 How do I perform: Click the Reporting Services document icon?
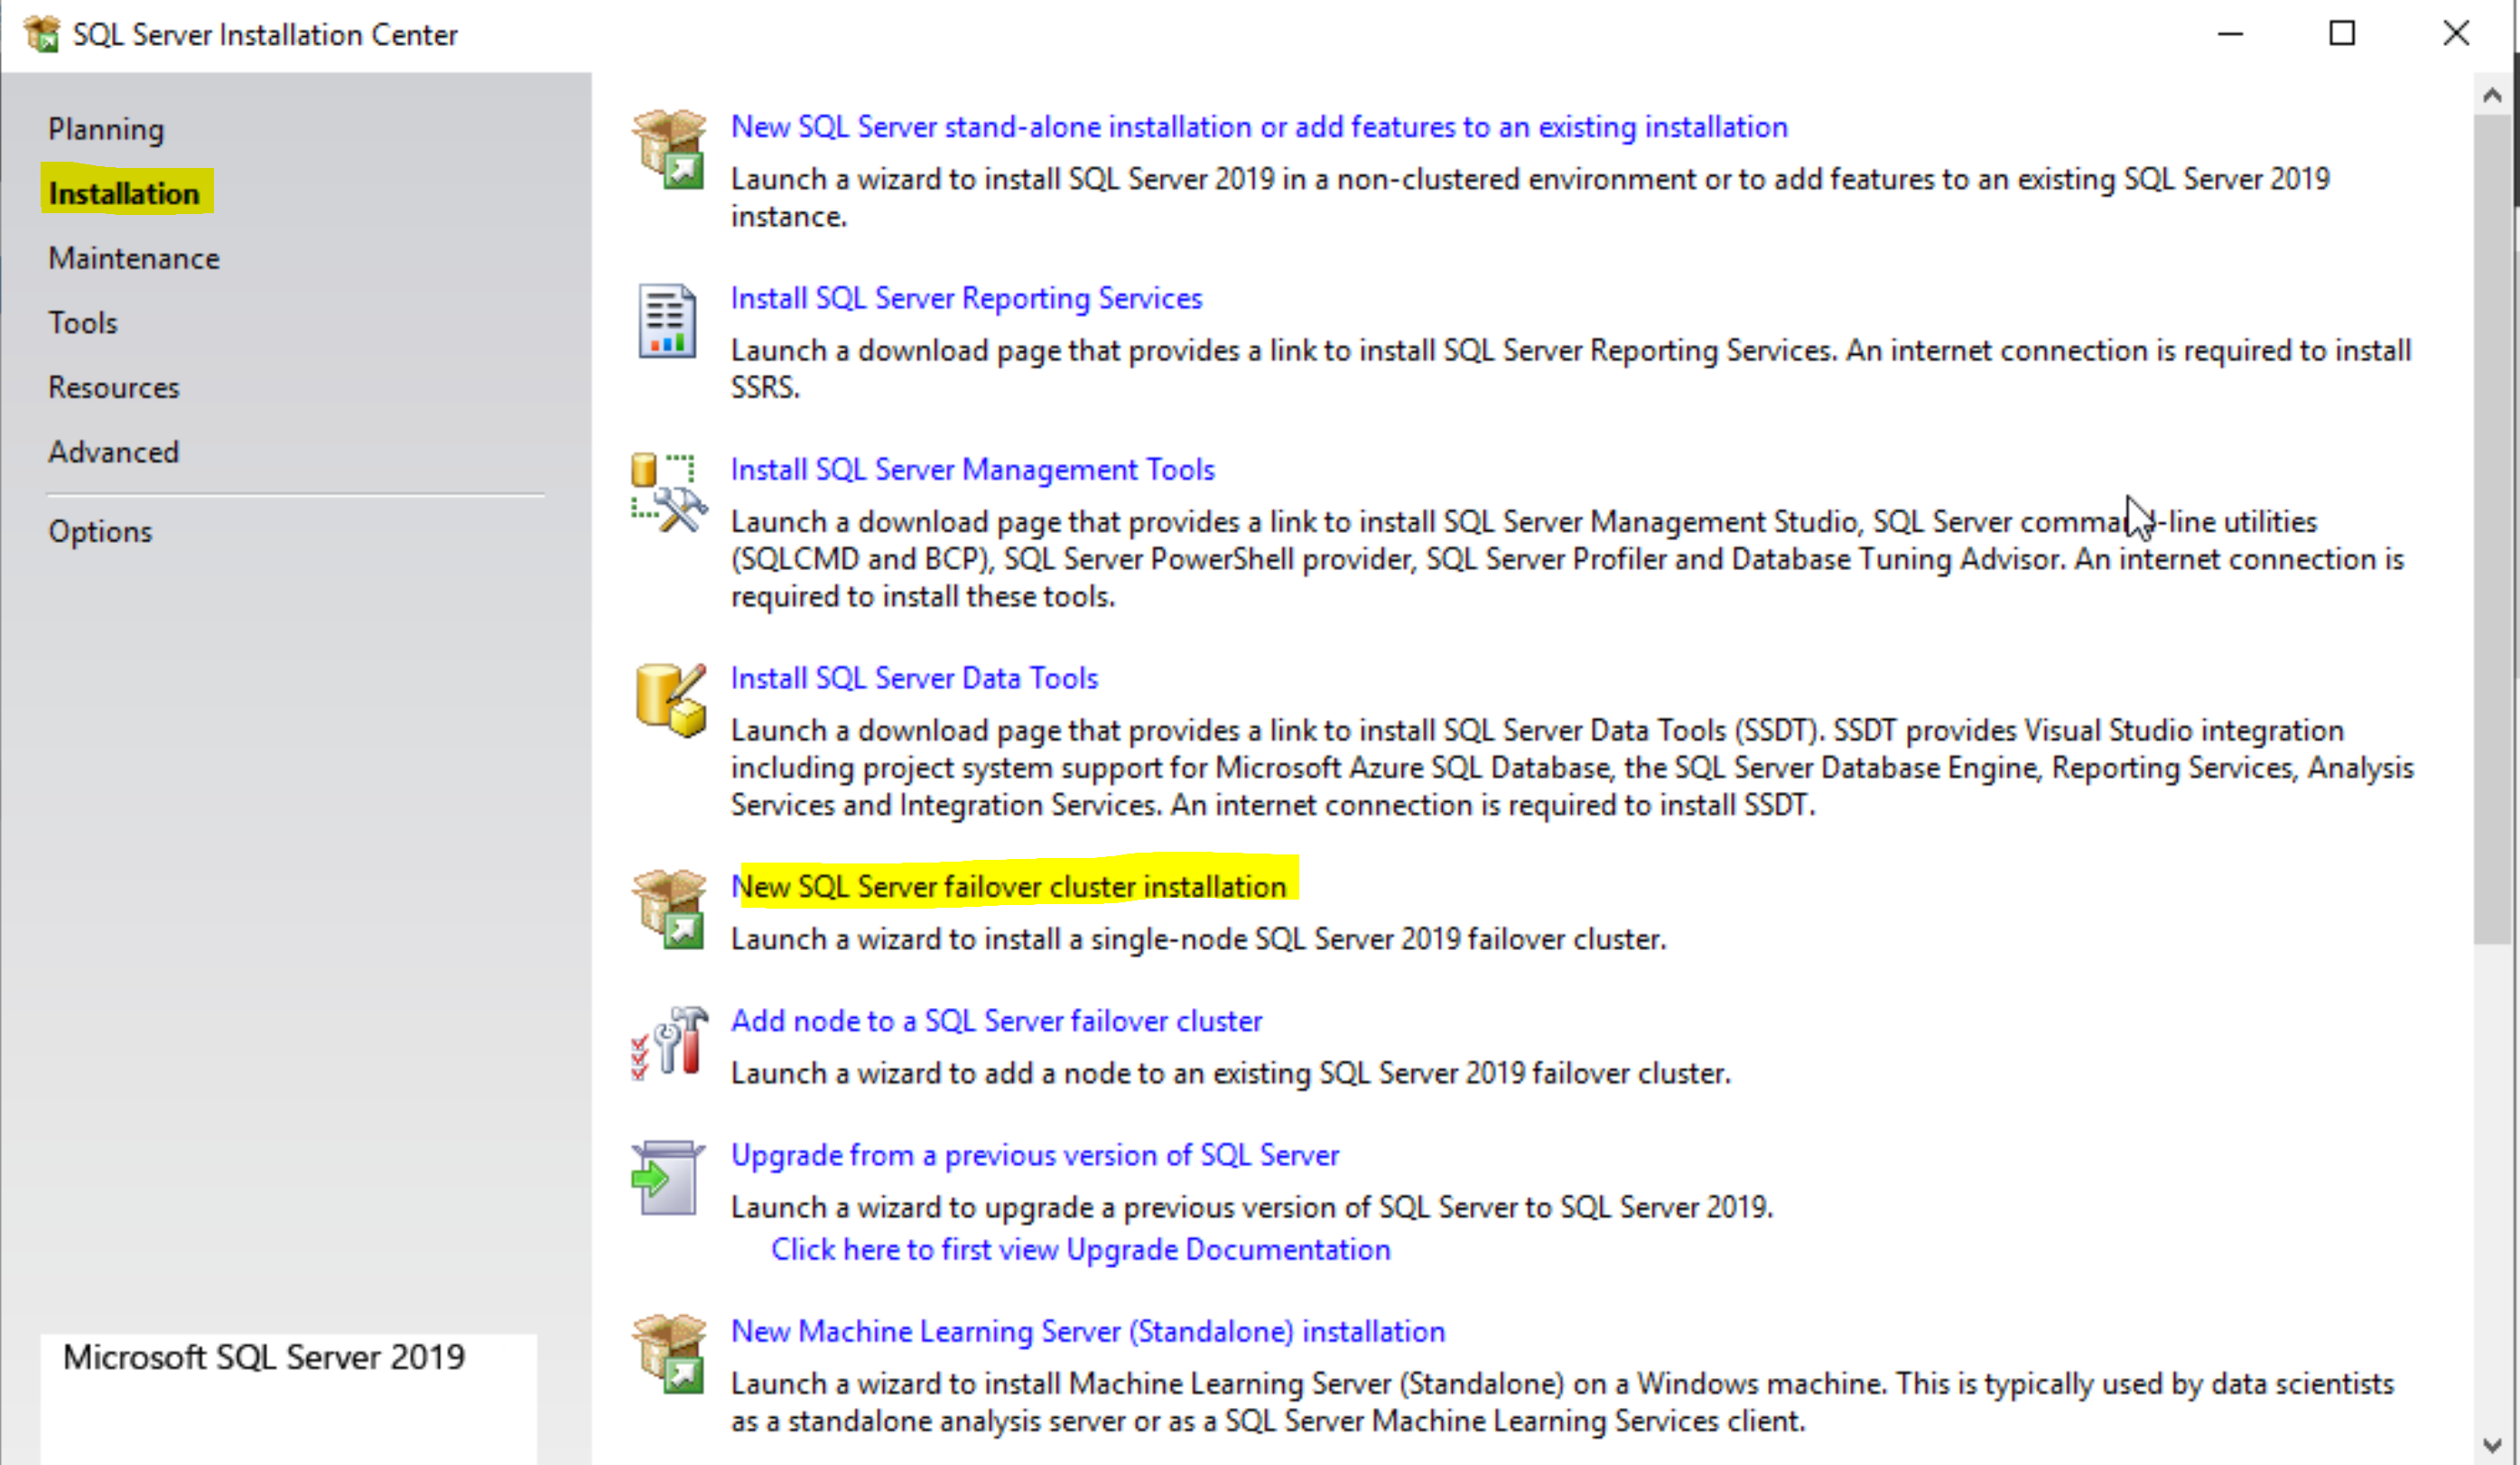(x=668, y=321)
